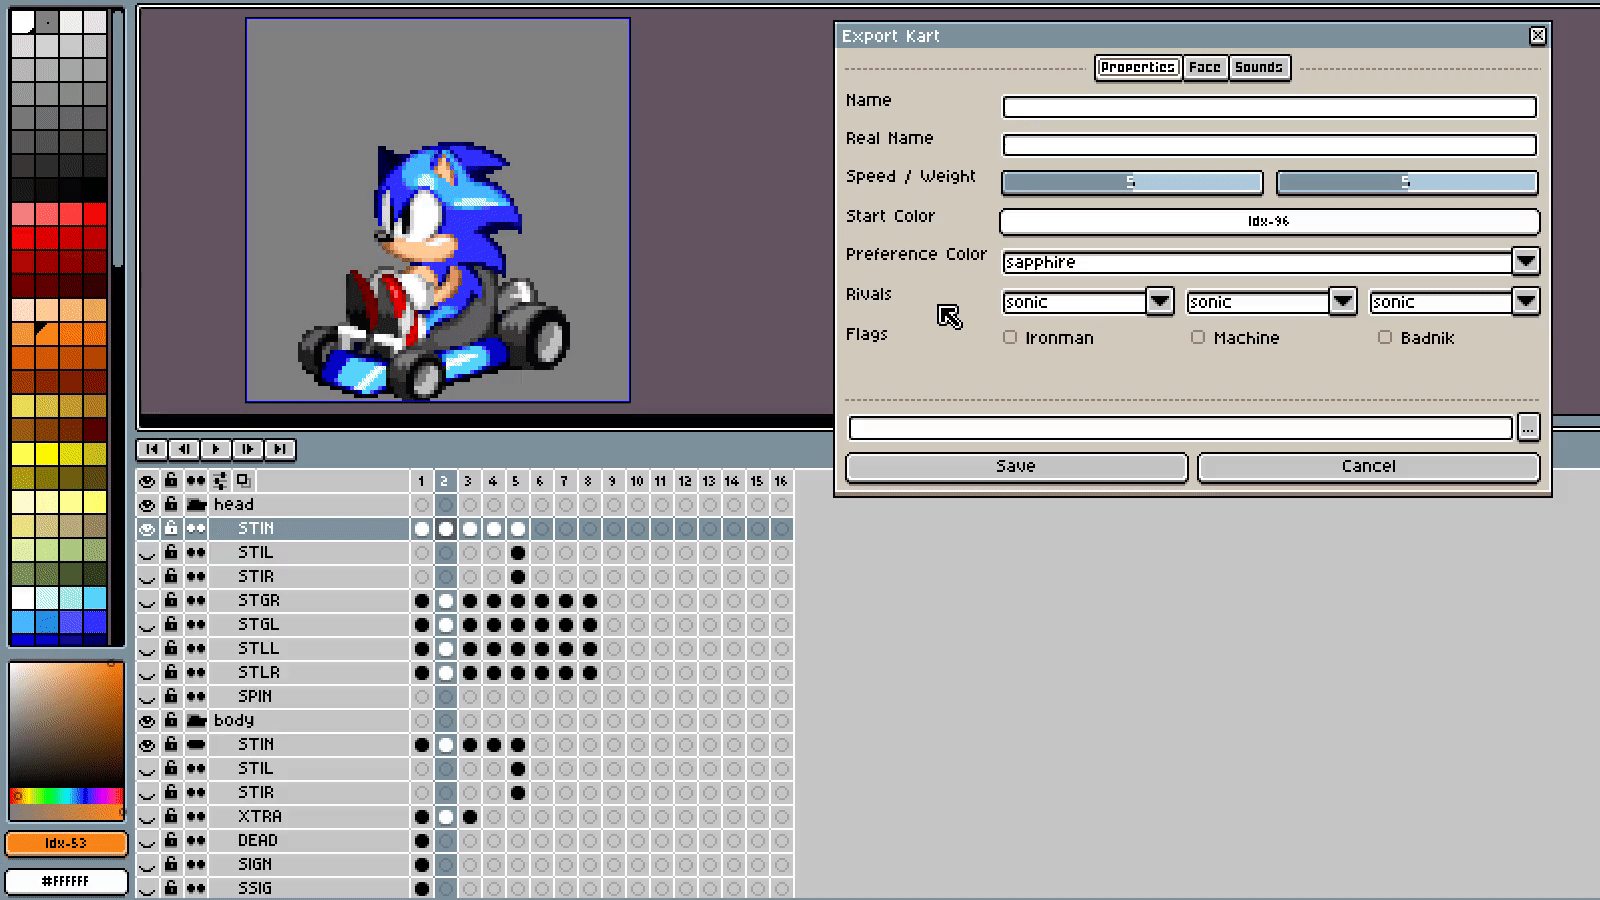Screen dimensions: 1600x900
Task: Toggle lock on the head group
Action: tap(171, 505)
